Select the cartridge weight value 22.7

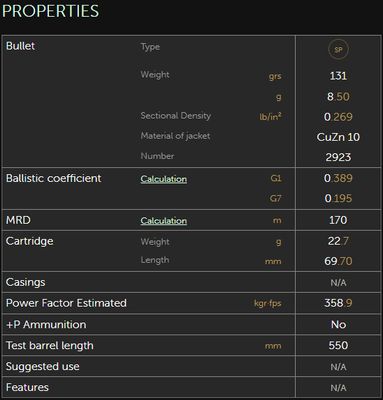[338, 241]
